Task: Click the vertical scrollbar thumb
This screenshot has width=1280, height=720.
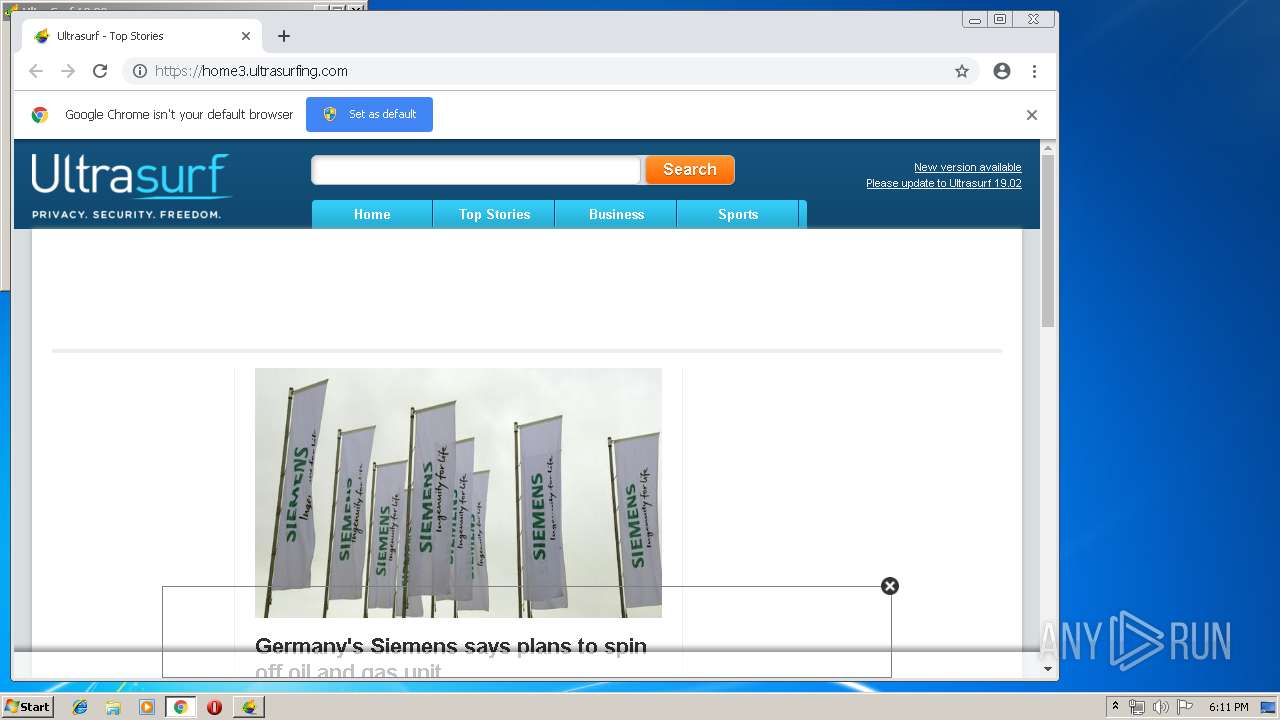Action: (x=1048, y=241)
